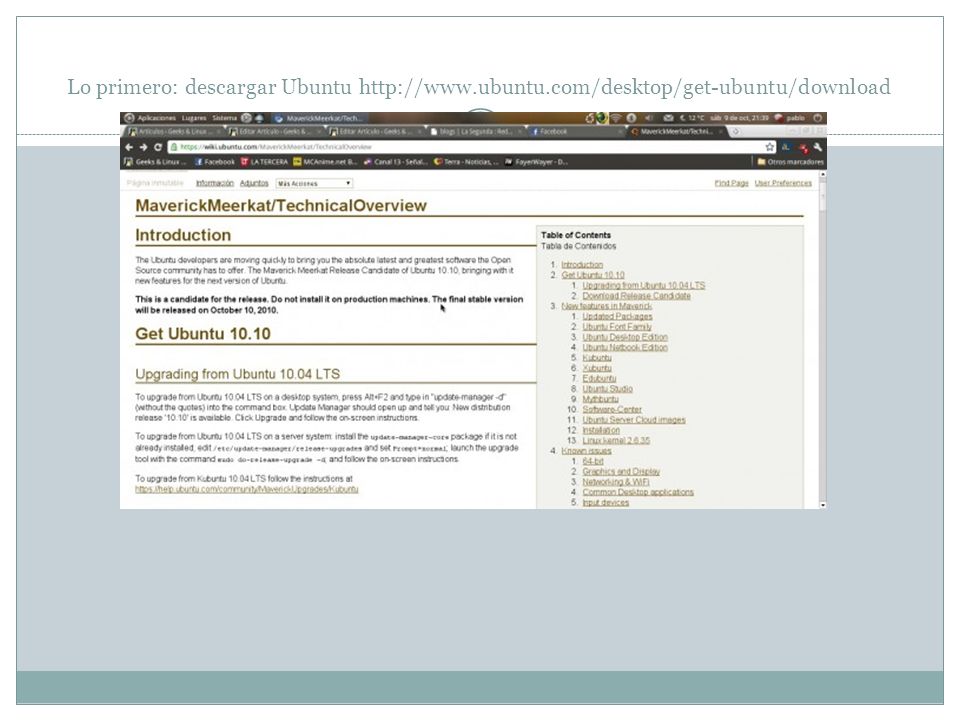This screenshot has width=960, height=720.
Task: Open the Terra - Noticias bookmark
Action: (467, 162)
